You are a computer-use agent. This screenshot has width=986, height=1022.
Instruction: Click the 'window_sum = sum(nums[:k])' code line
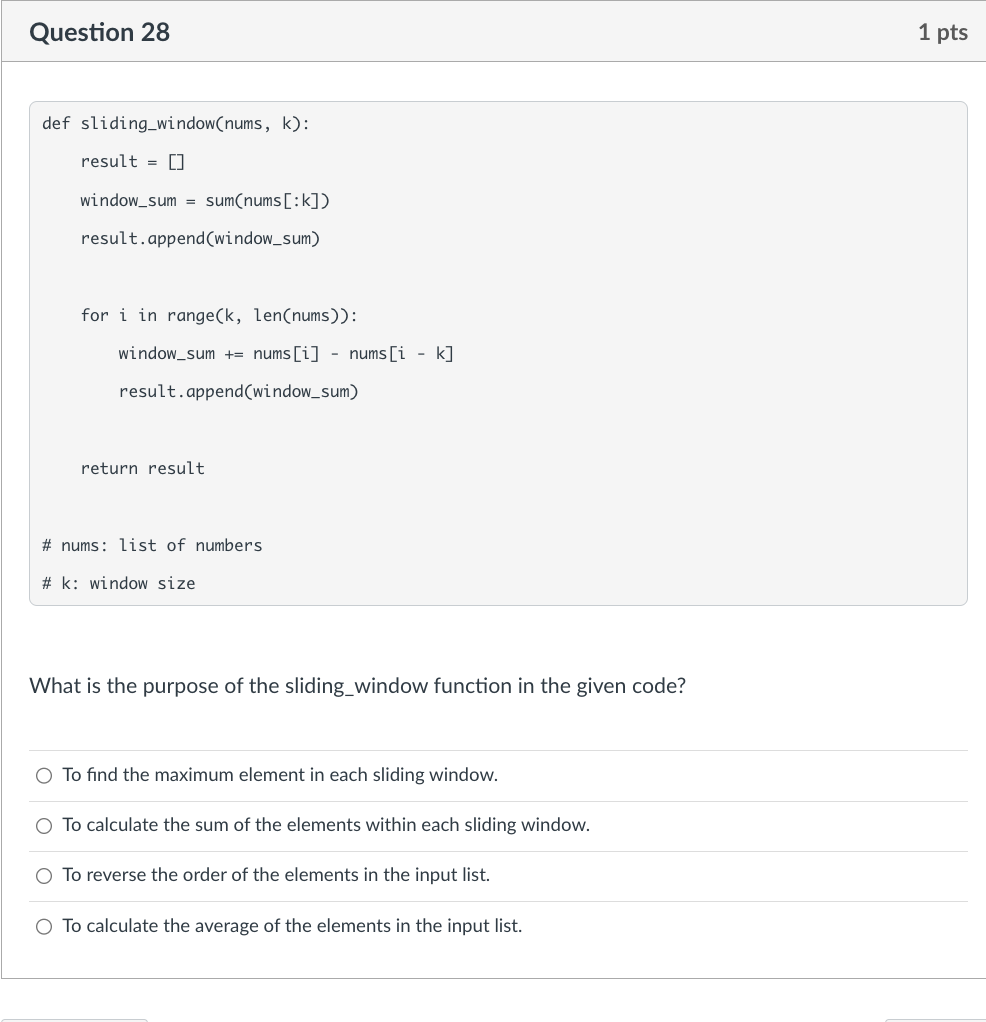click(x=205, y=200)
